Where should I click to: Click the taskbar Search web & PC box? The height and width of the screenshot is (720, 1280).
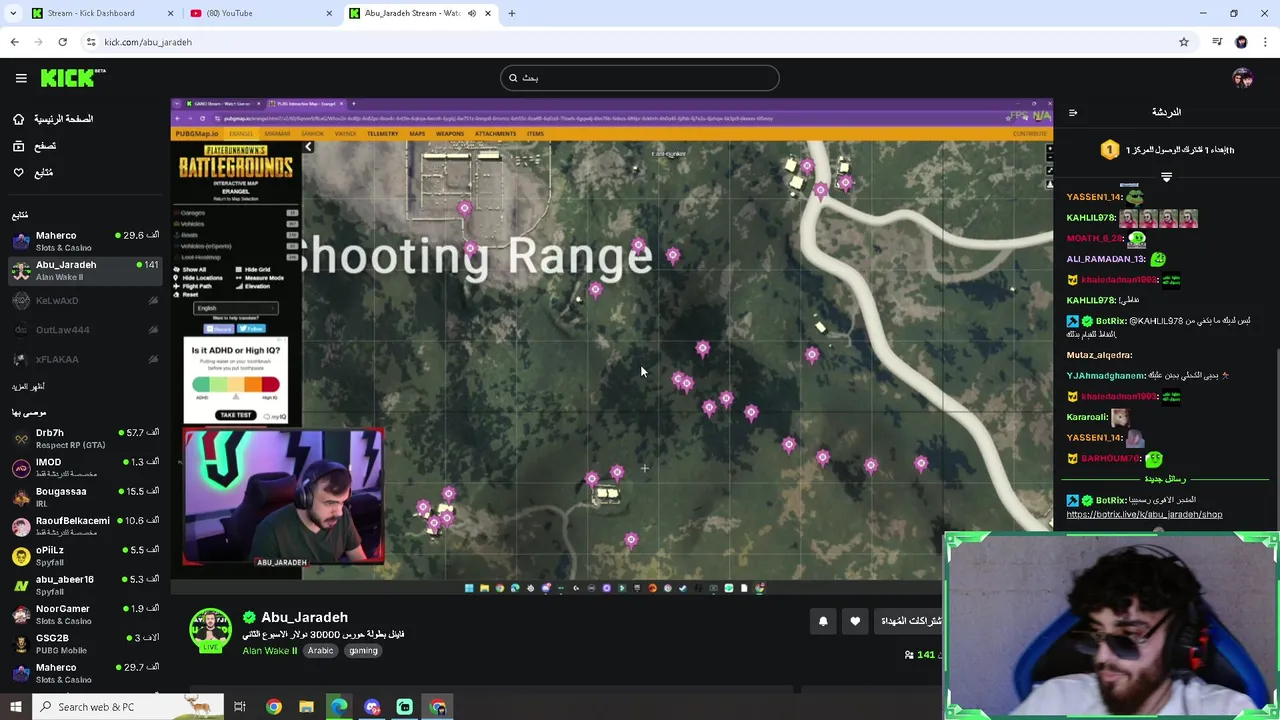(x=130, y=707)
